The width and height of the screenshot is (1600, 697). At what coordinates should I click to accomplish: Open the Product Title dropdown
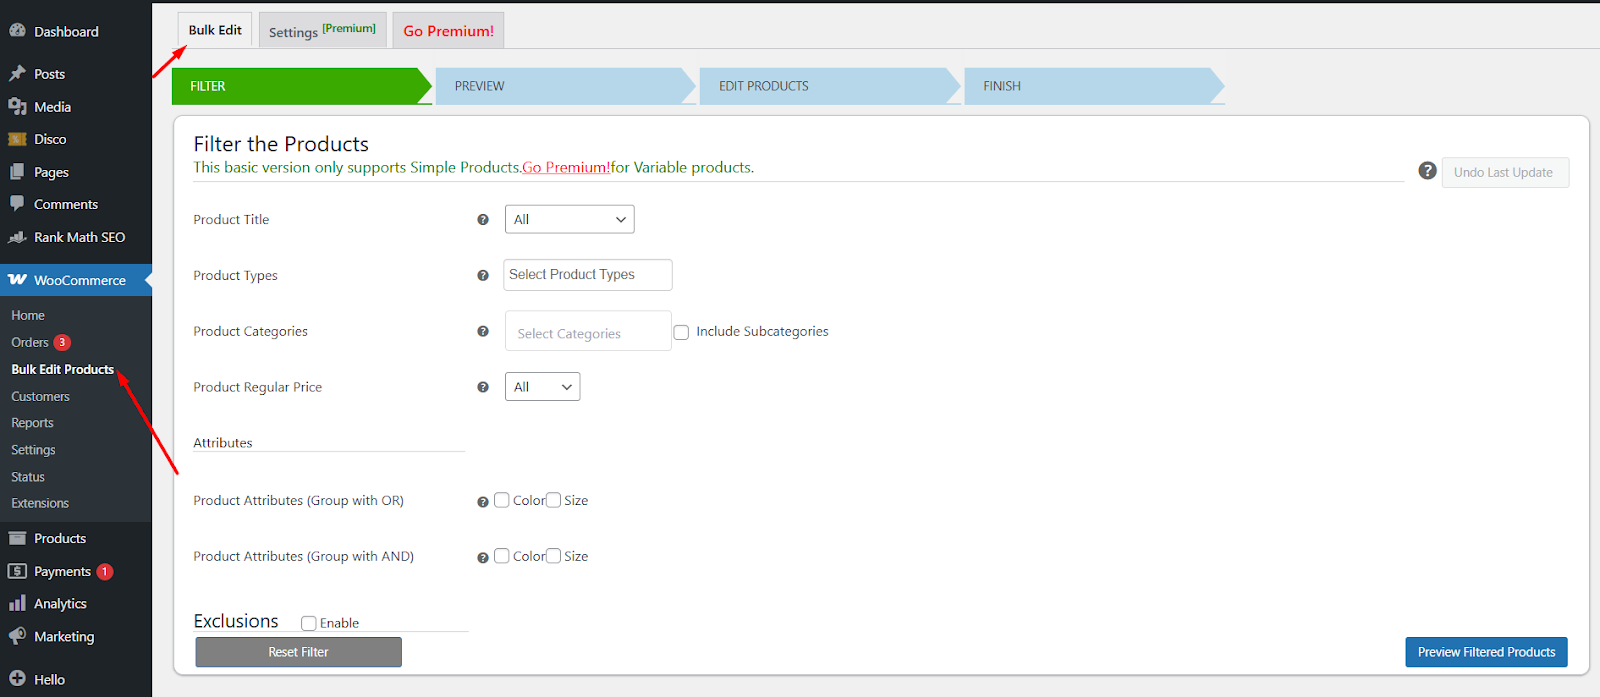pyautogui.click(x=570, y=219)
